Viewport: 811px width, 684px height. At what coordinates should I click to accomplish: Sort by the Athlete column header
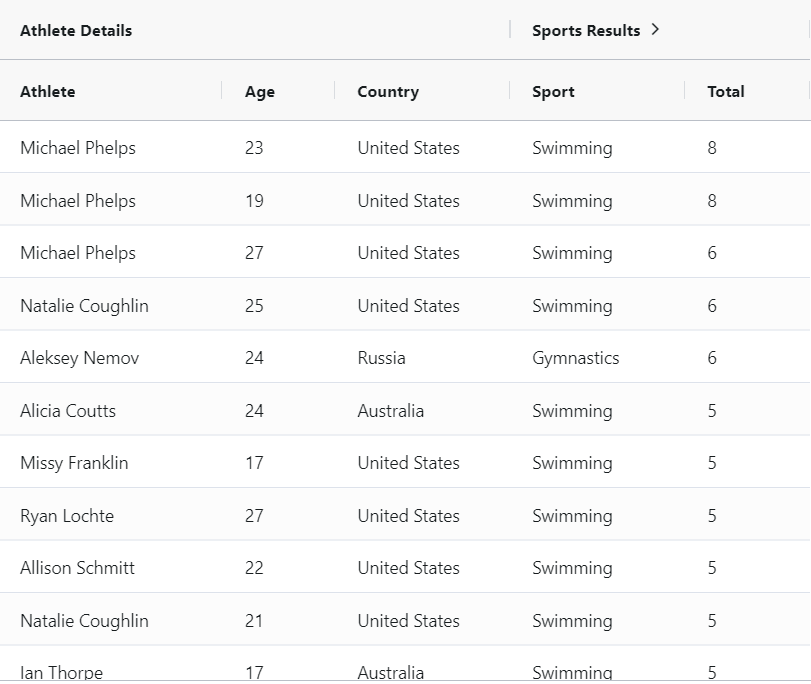click(48, 91)
